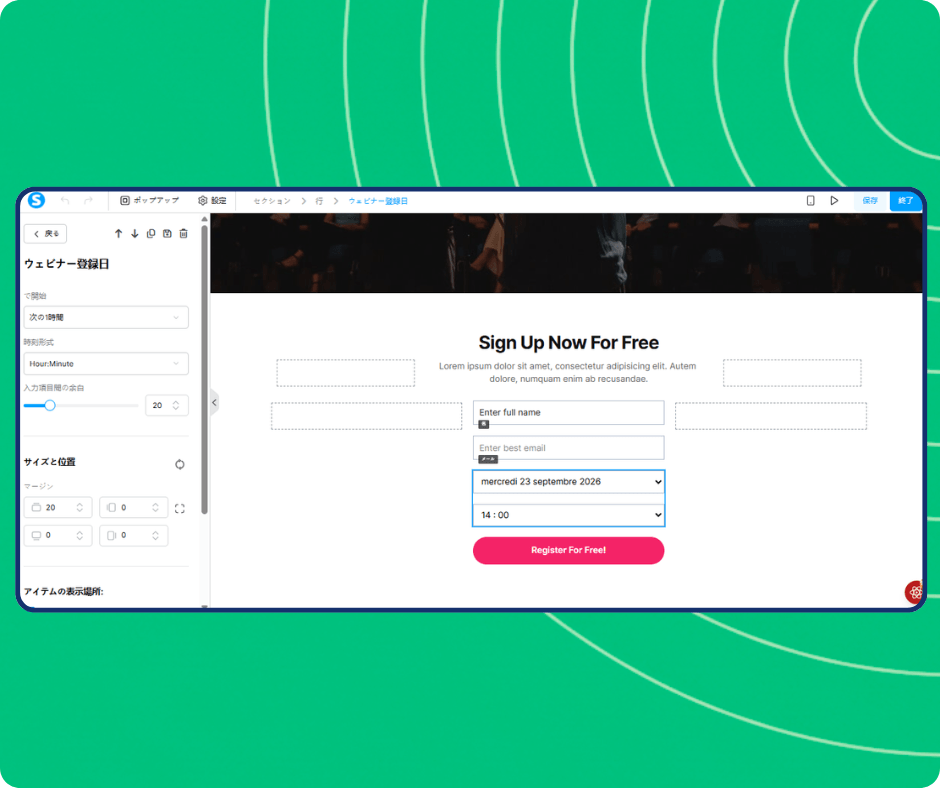Click the サイズと位置 section title
This screenshot has width=940, height=788.
(50, 462)
